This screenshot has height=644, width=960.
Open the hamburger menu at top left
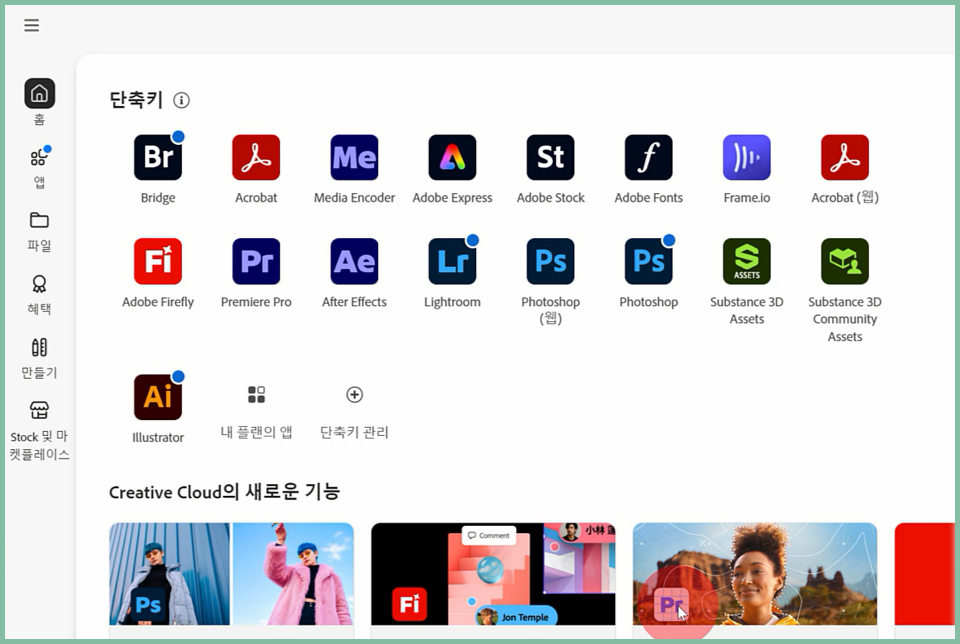31,26
